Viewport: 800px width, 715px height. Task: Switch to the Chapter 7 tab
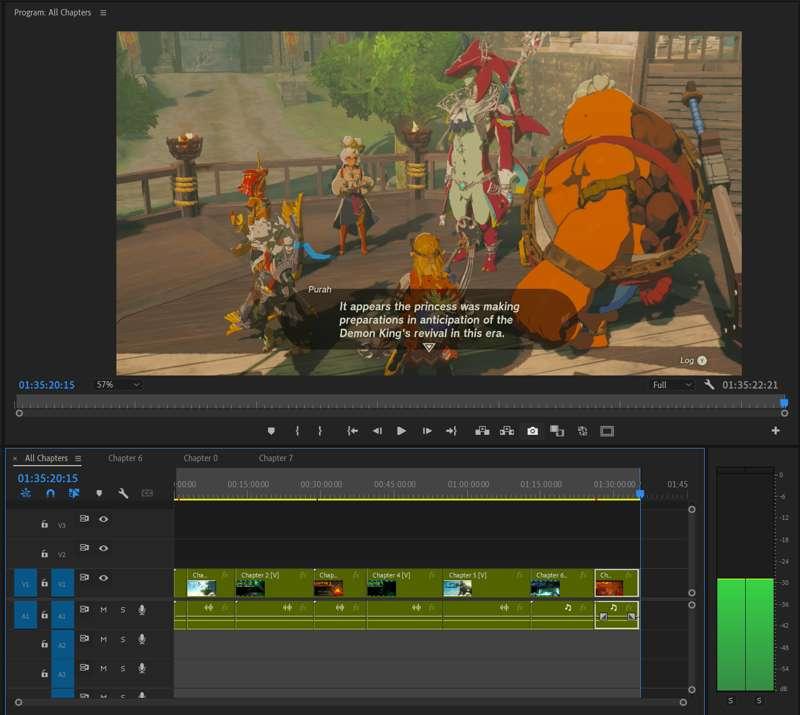click(x=276, y=458)
